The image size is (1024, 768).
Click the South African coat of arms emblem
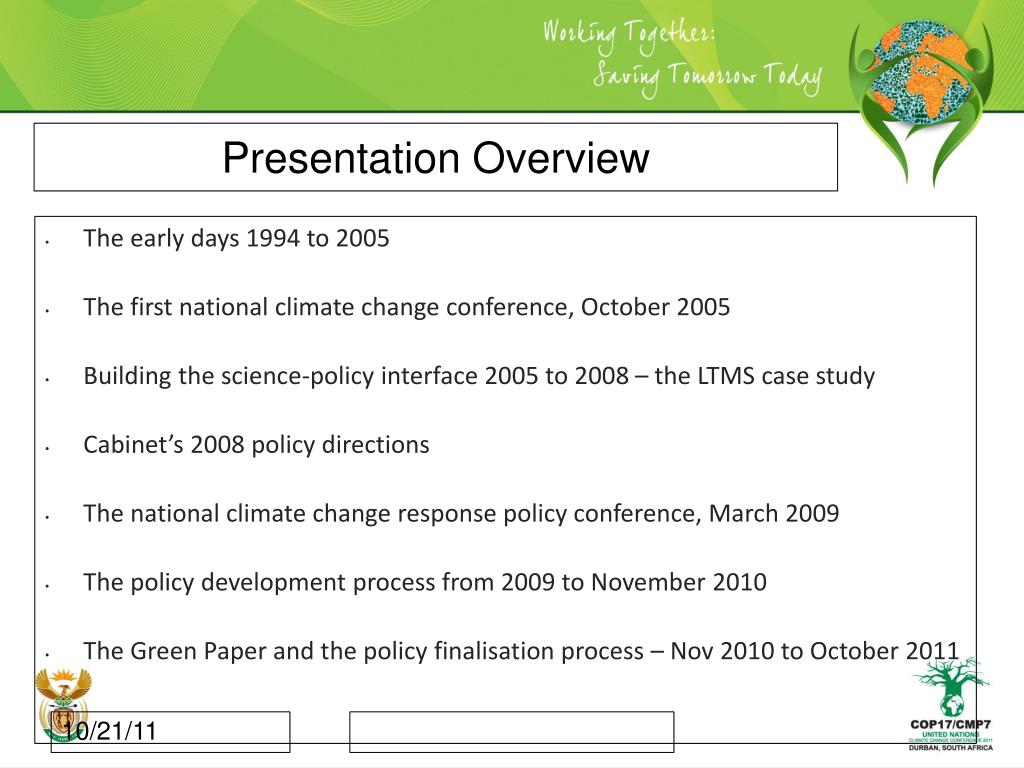pyautogui.click(x=63, y=704)
